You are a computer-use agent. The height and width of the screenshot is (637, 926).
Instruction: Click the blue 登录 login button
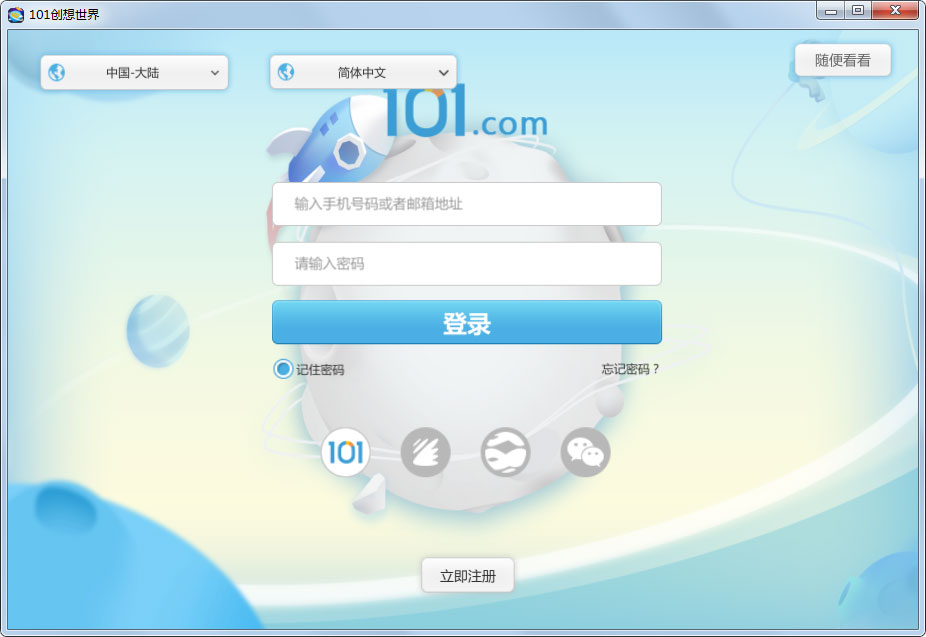coord(467,322)
